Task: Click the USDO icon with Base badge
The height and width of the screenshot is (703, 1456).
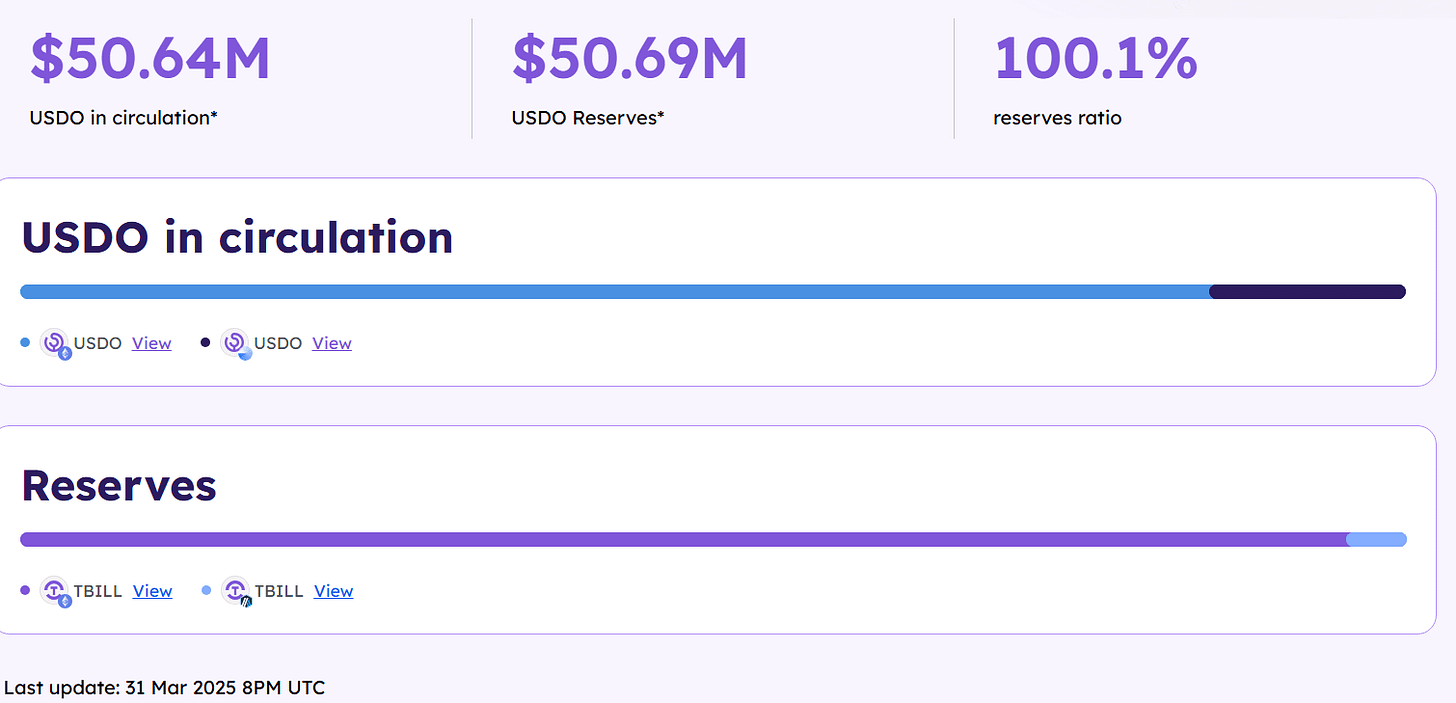Action: point(237,344)
